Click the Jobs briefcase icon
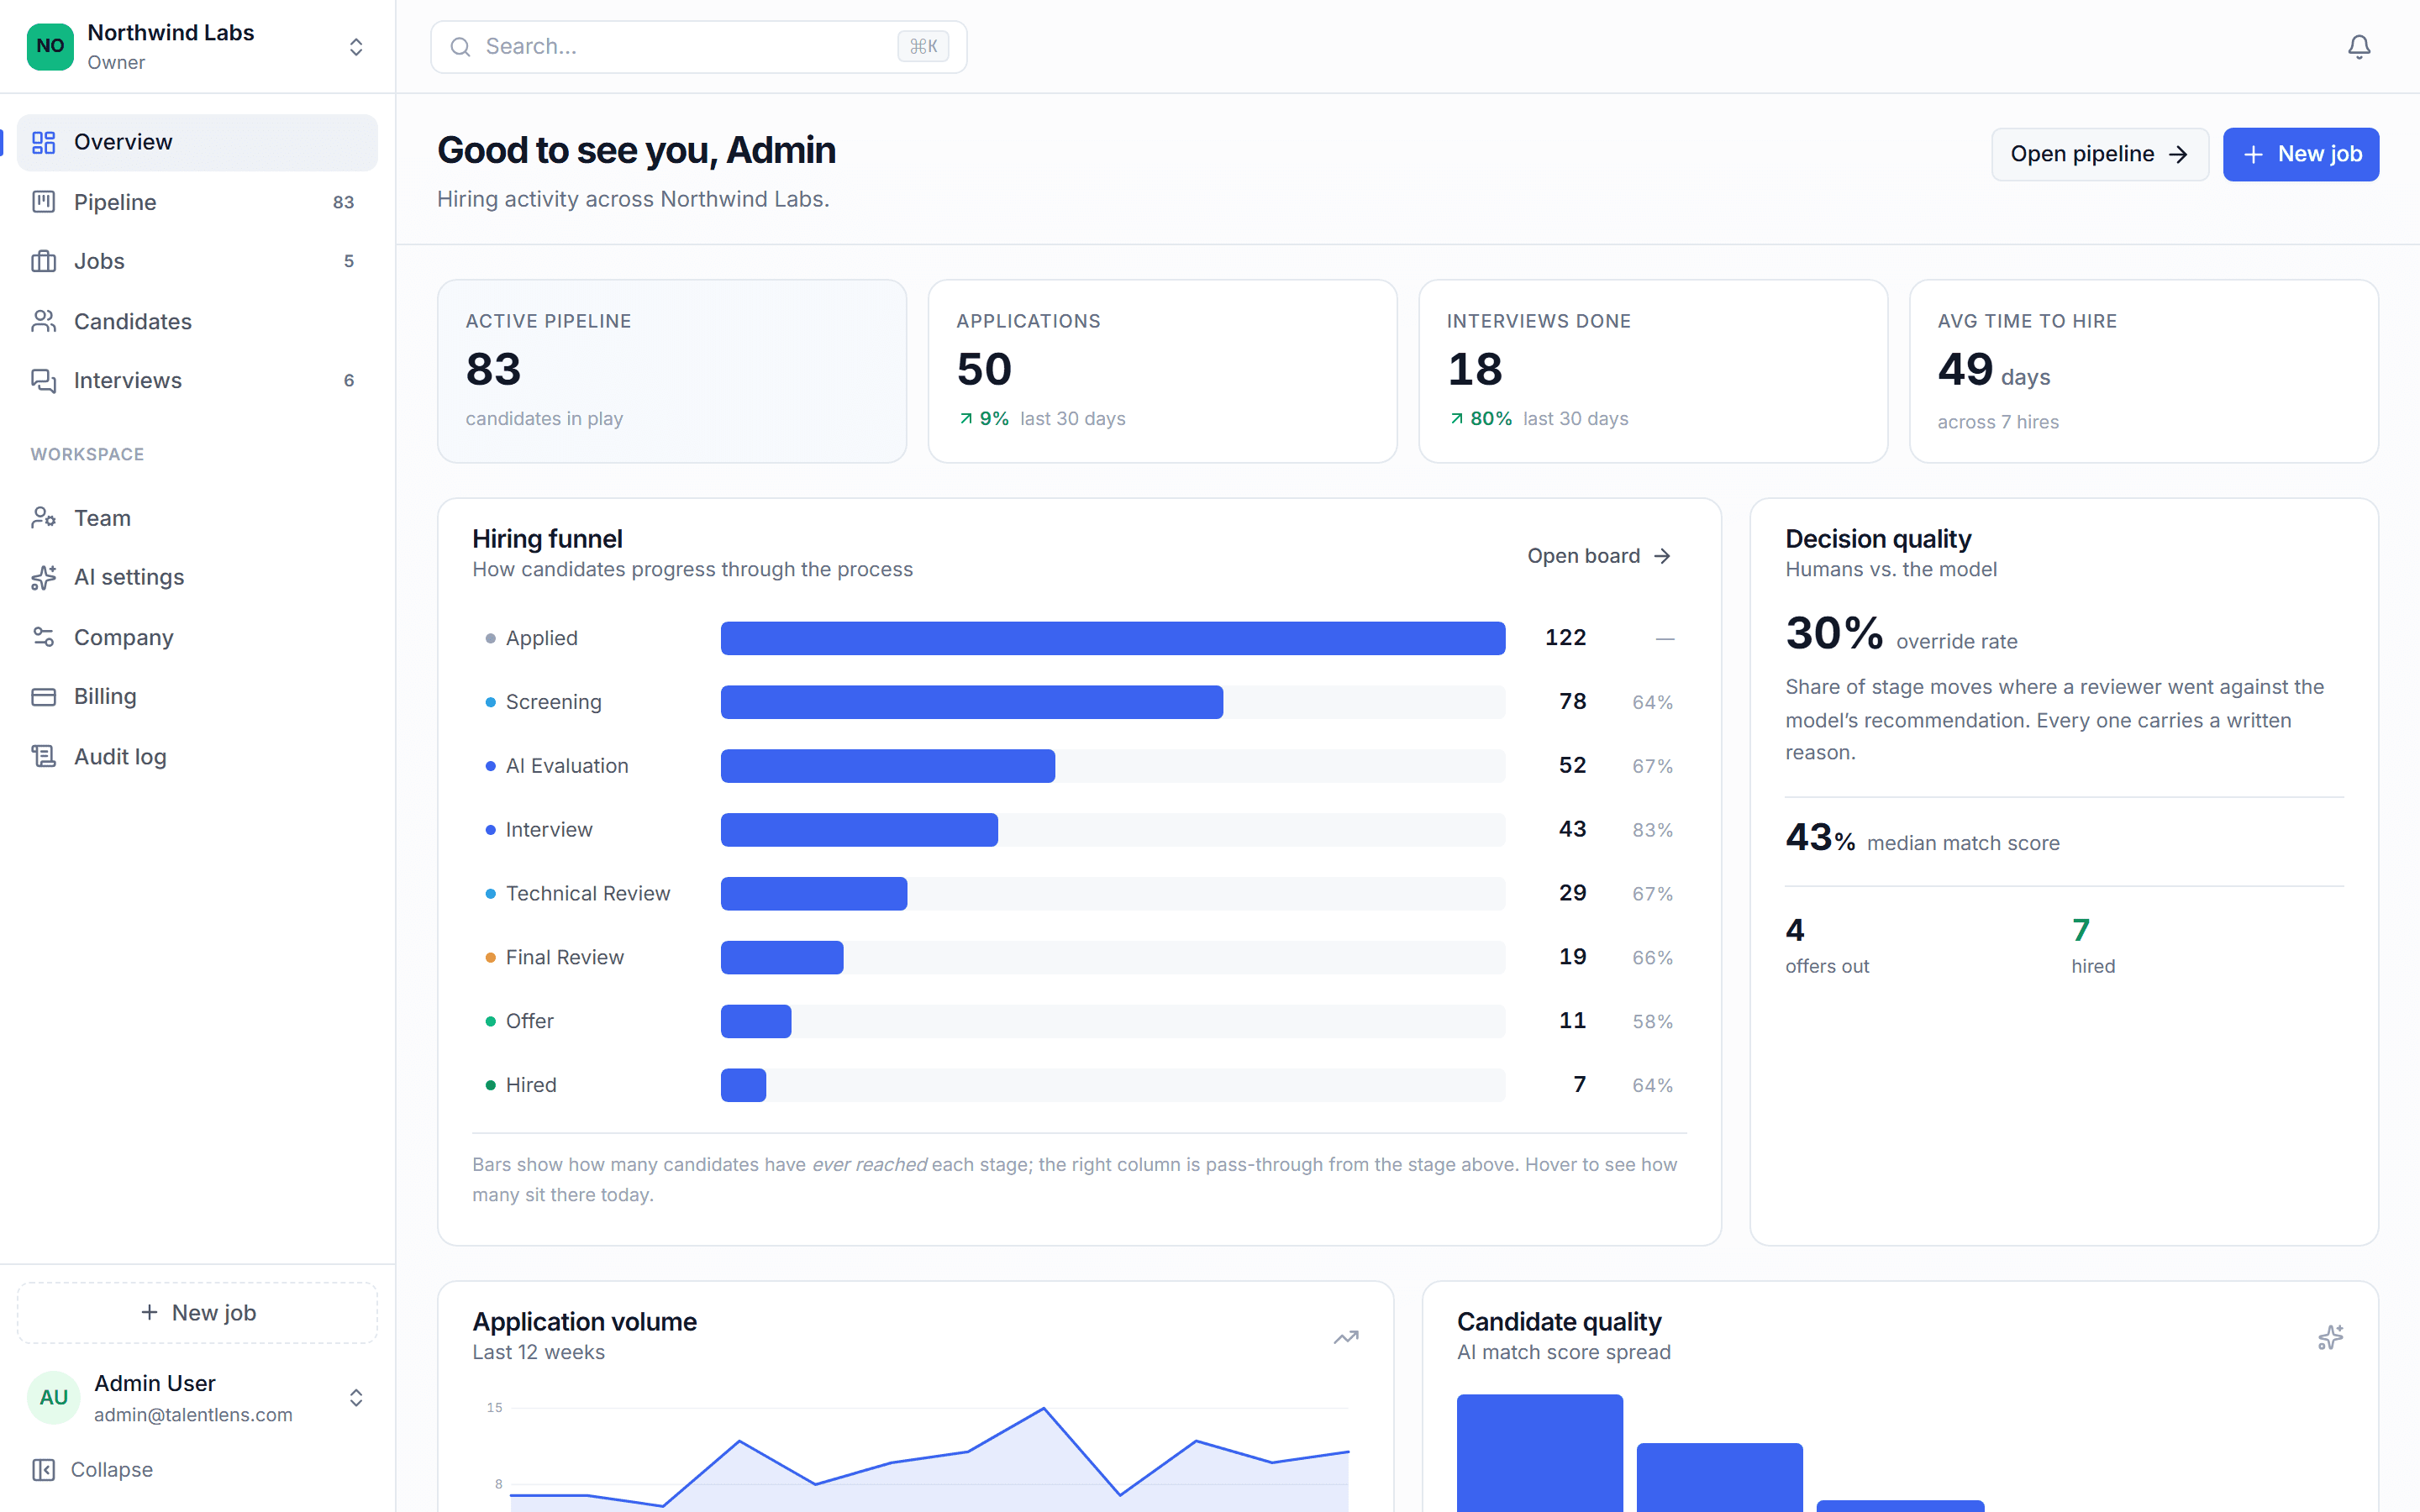 pyautogui.click(x=43, y=261)
